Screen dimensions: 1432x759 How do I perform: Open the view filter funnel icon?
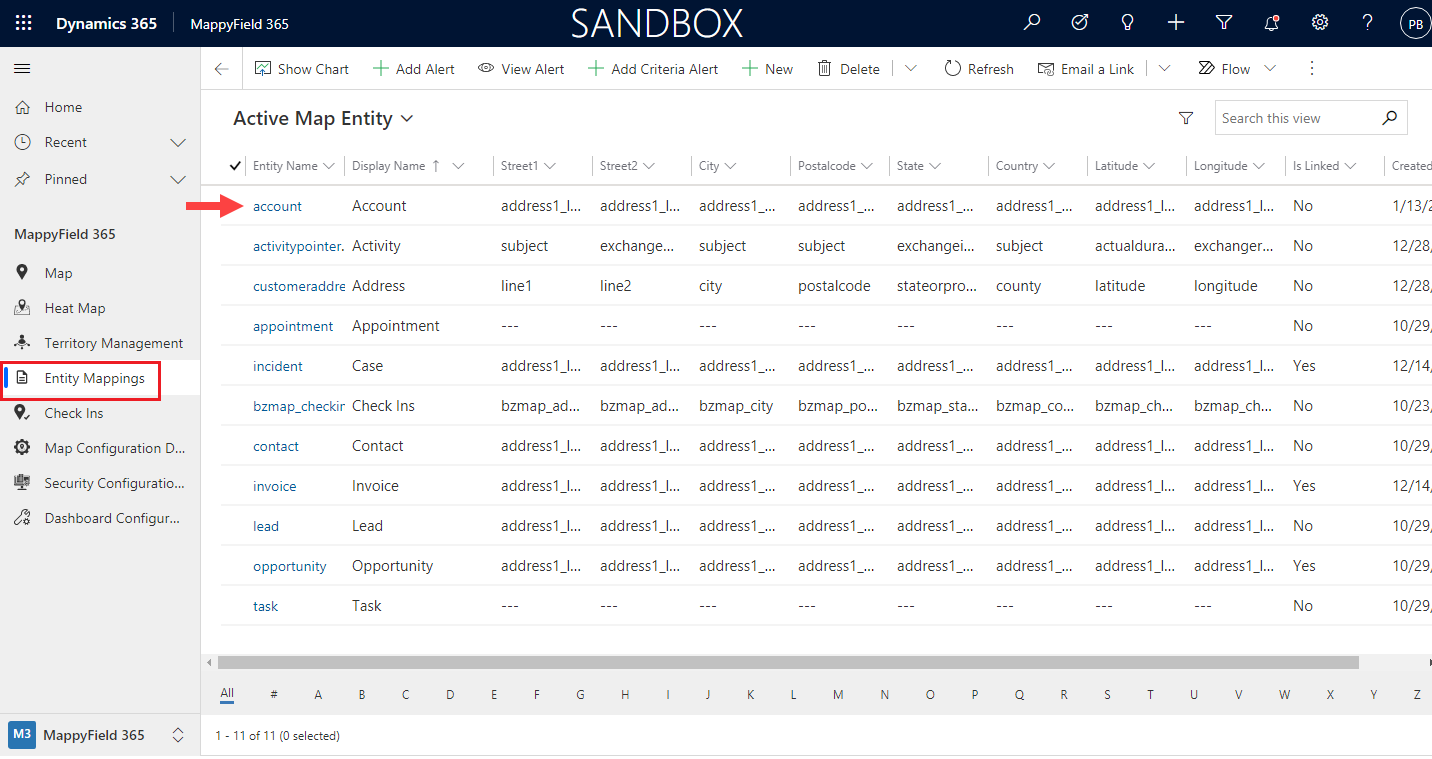click(x=1186, y=118)
